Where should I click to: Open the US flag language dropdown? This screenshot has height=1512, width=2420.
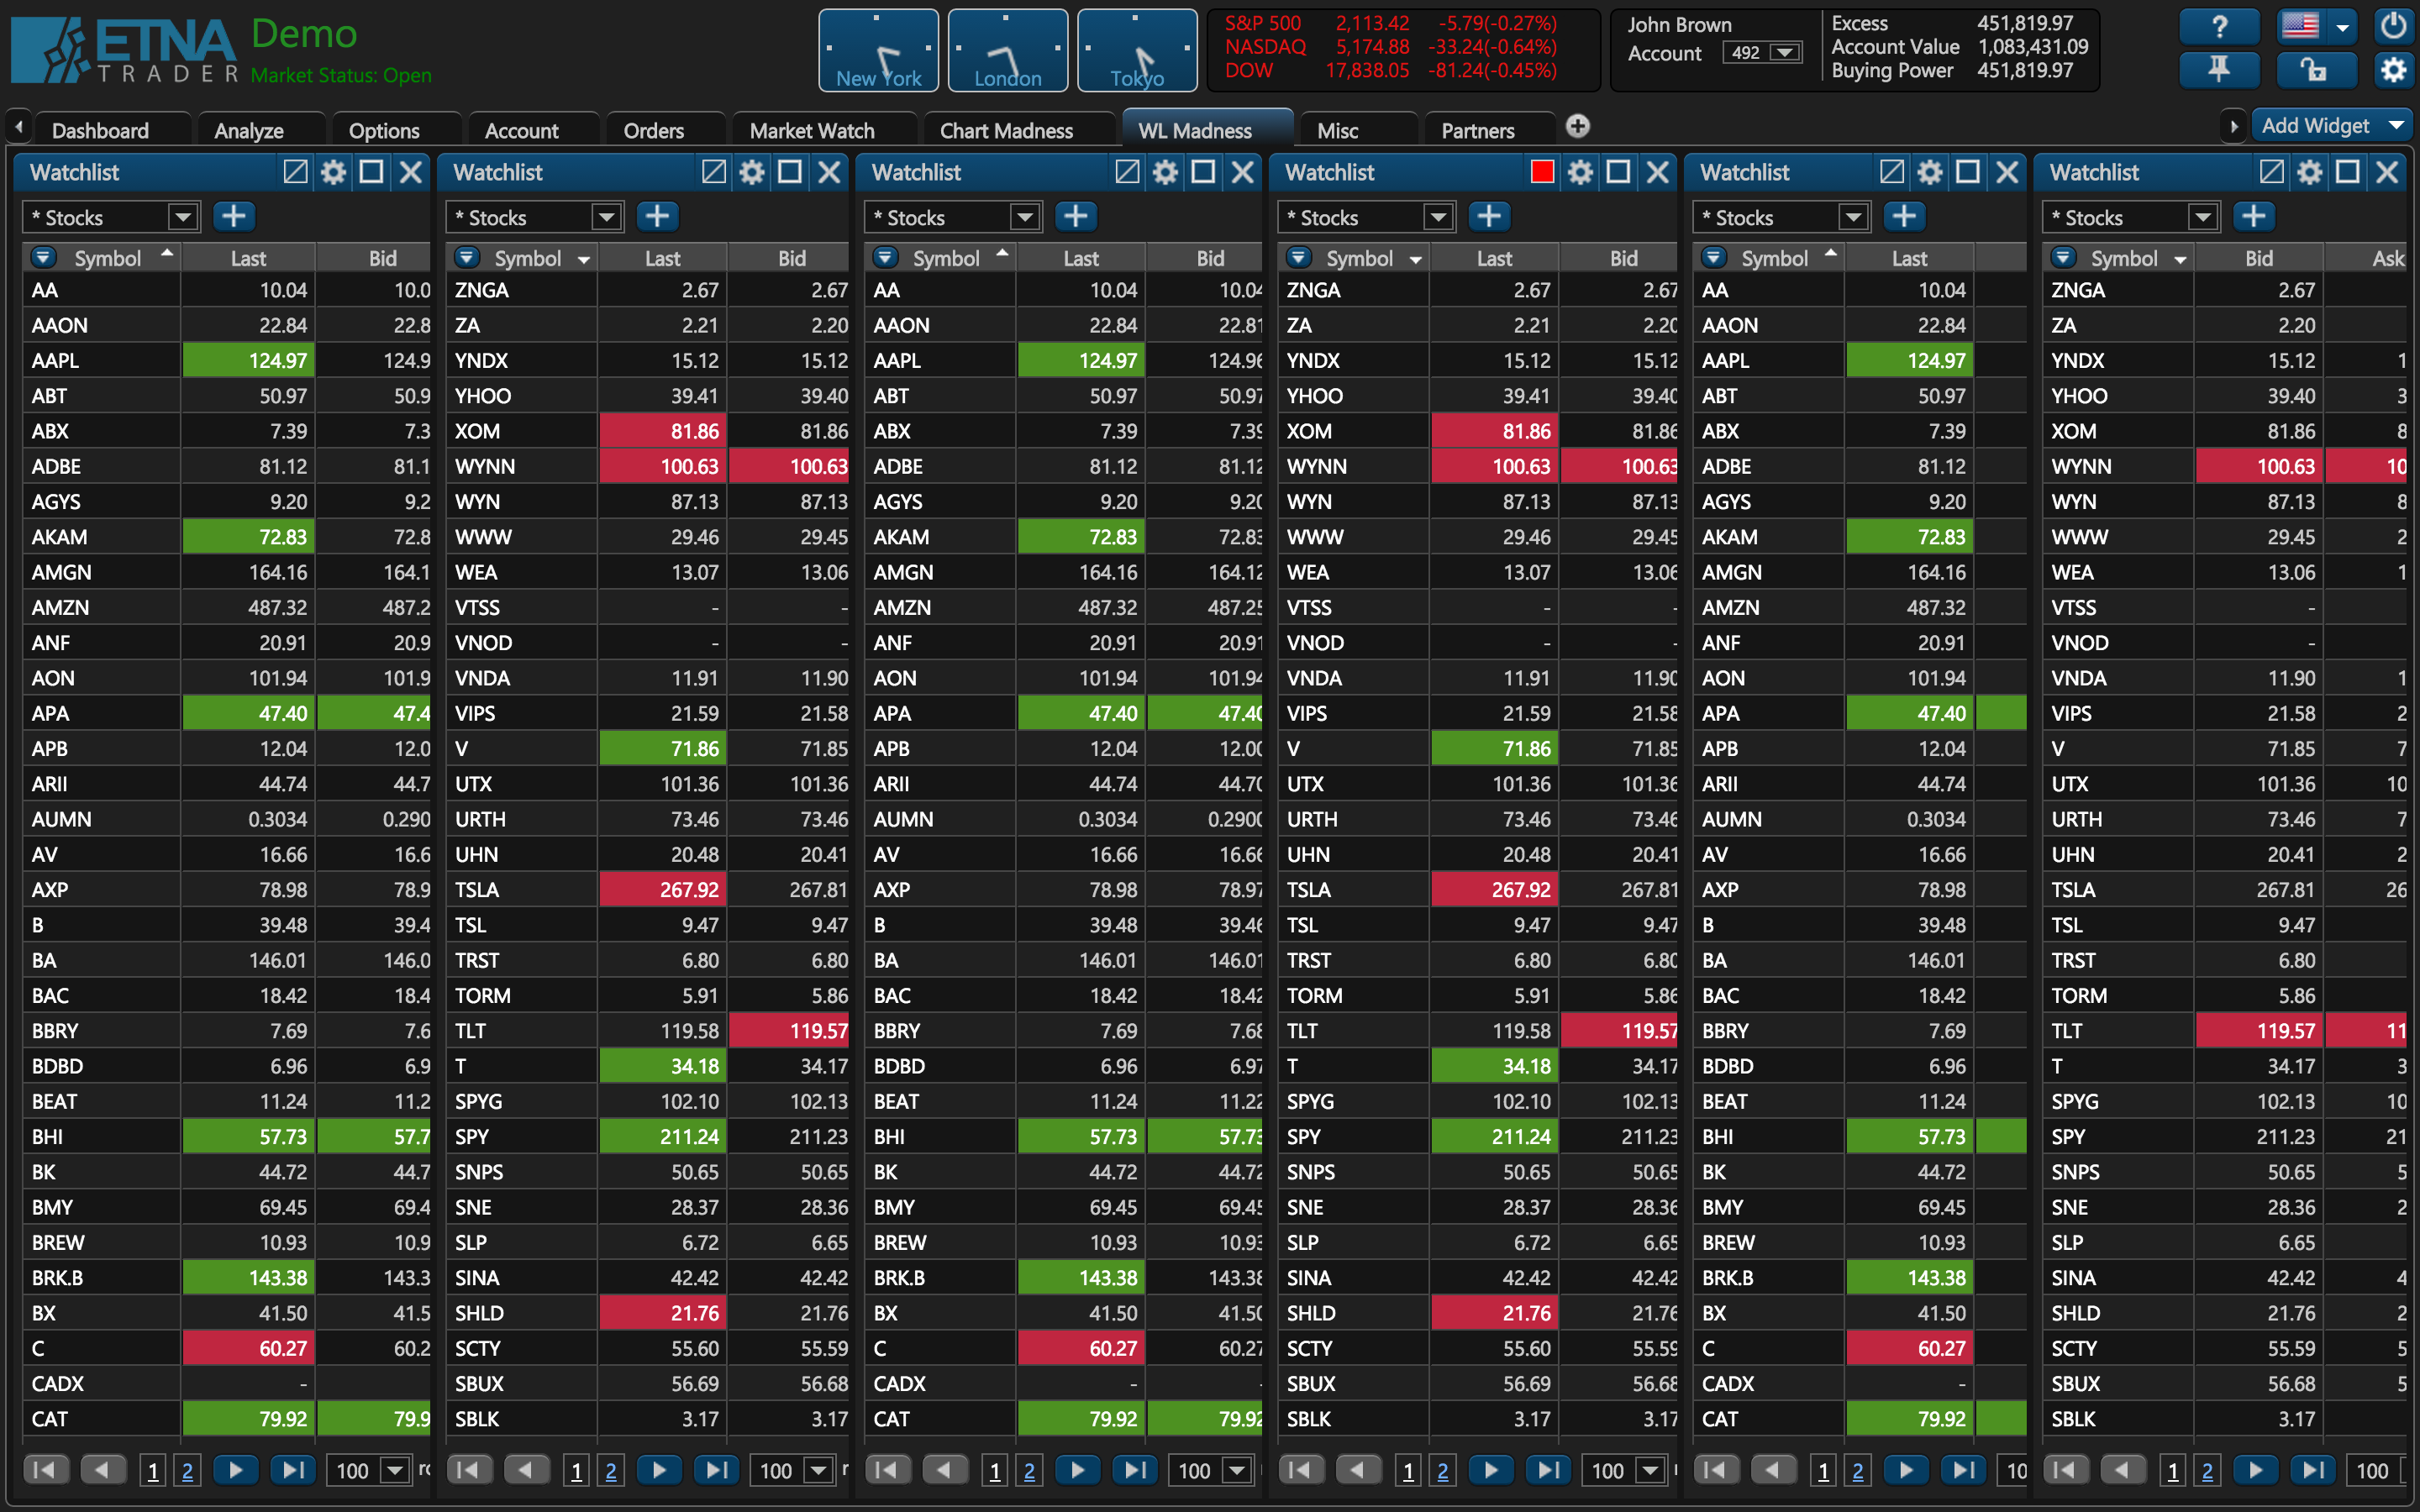2315,26
